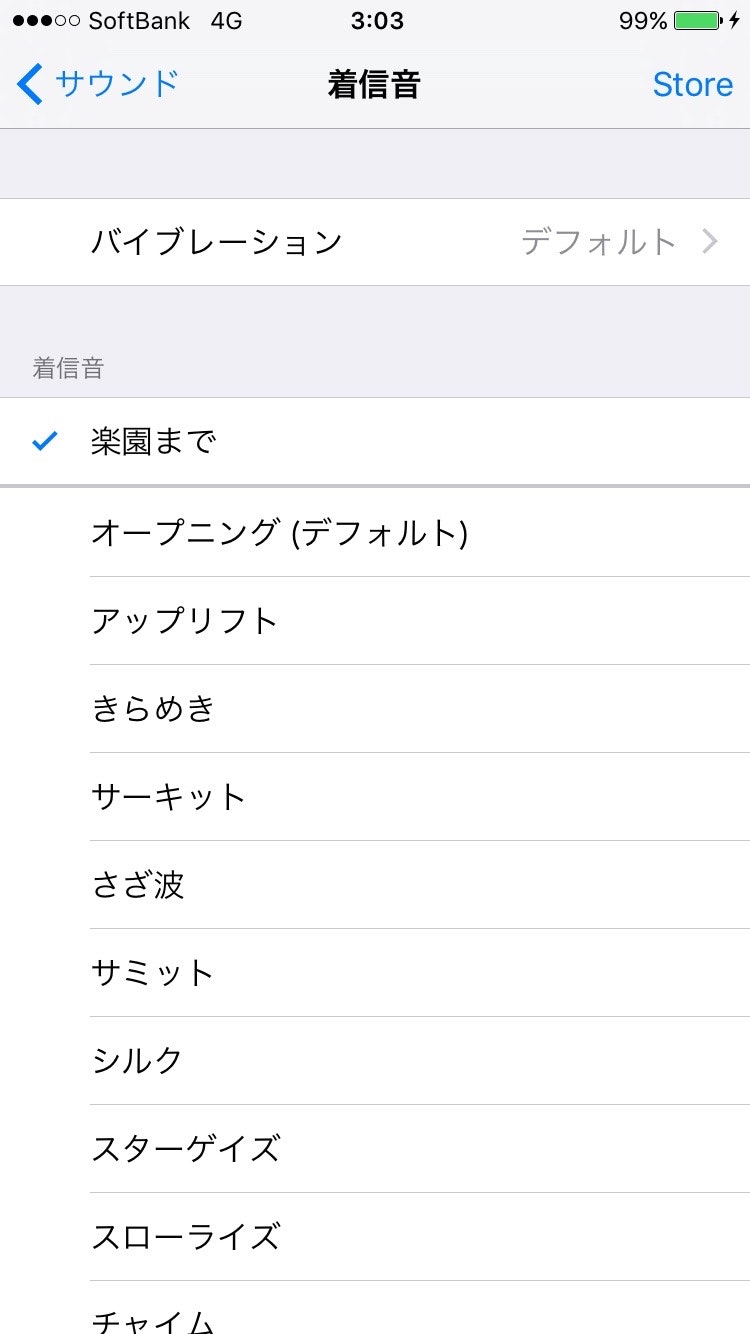The height and width of the screenshot is (1334, 750).
Task: Tap the blue checkmark next to 楽園まで
Action: coord(45,440)
